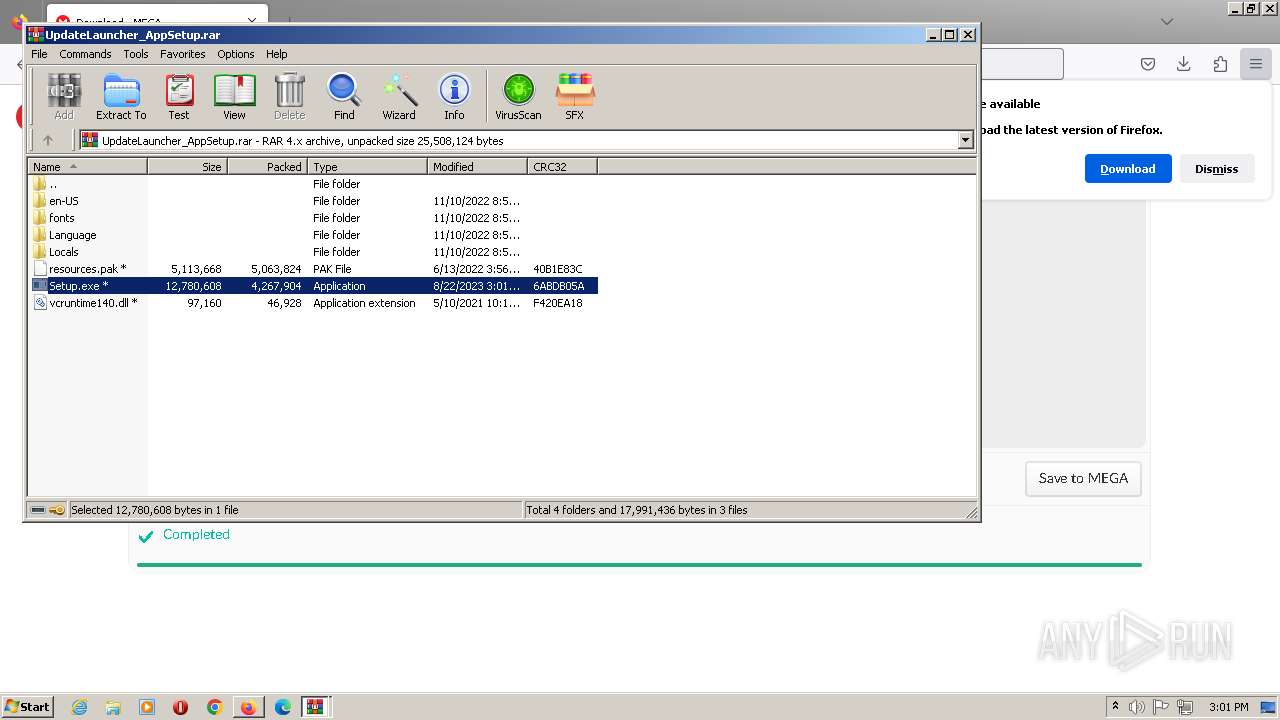Open the Help menu
This screenshot has width=1280, height=720.
pyautogui.click(x=277, y=54)
